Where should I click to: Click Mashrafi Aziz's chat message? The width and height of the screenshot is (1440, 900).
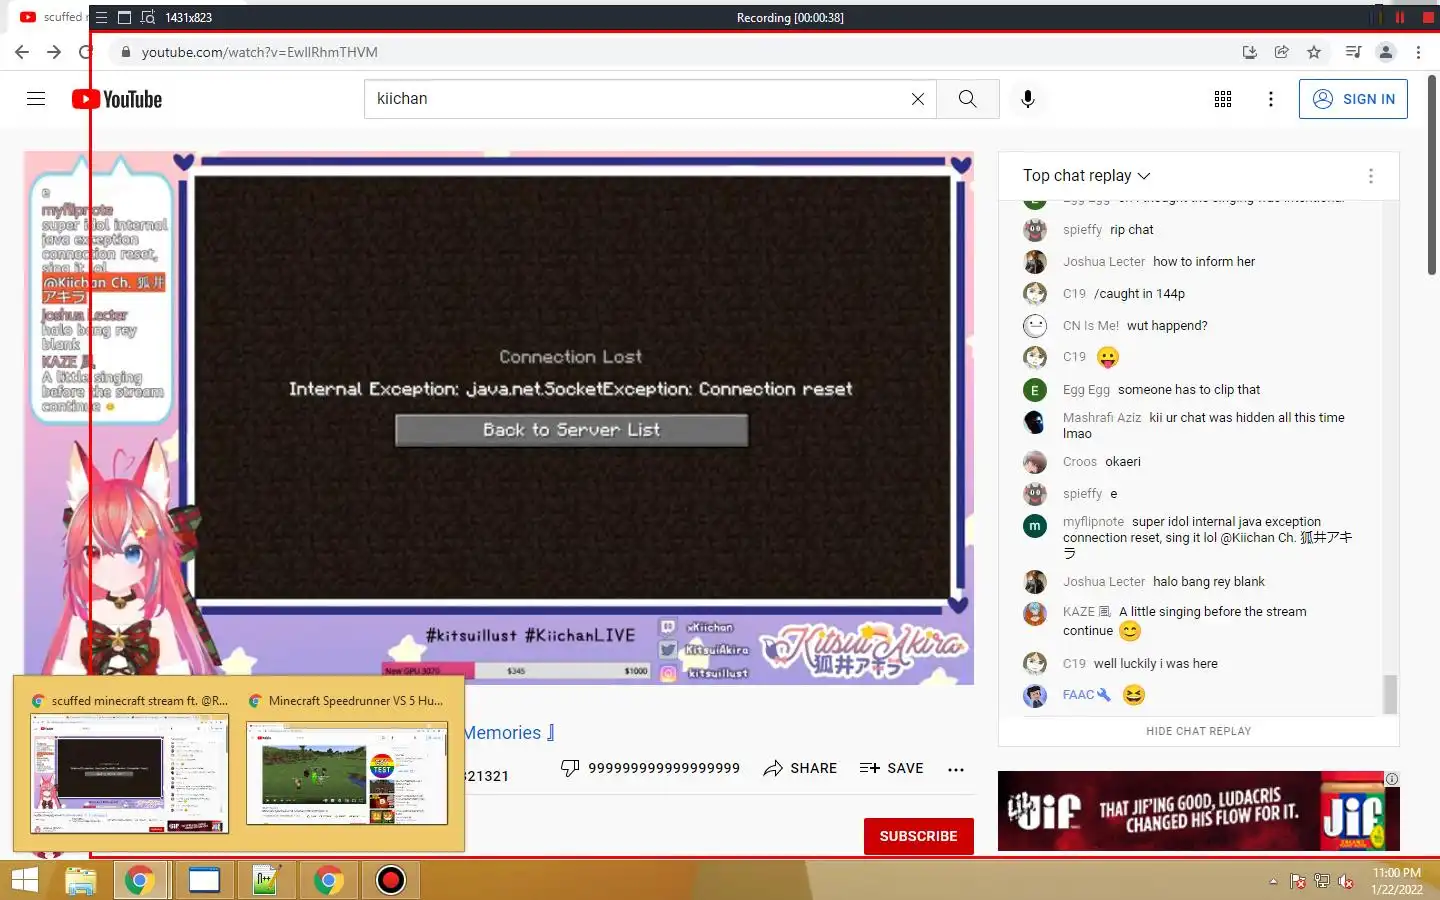click(x=1205, y=426)
